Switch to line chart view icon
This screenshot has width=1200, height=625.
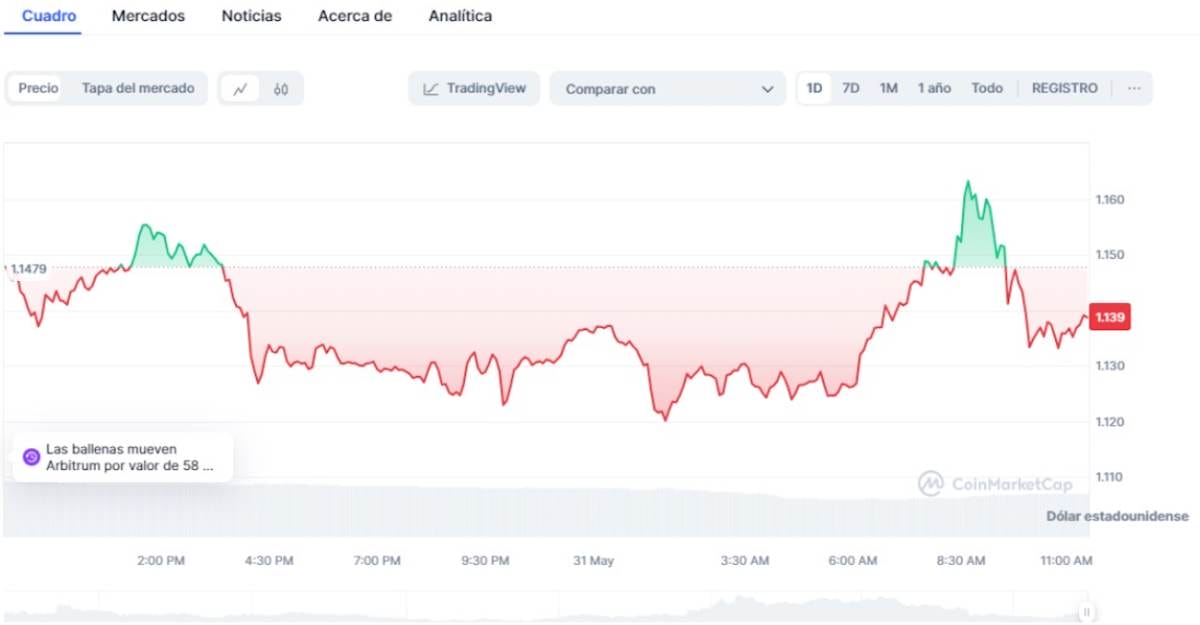tap(240, 89)
